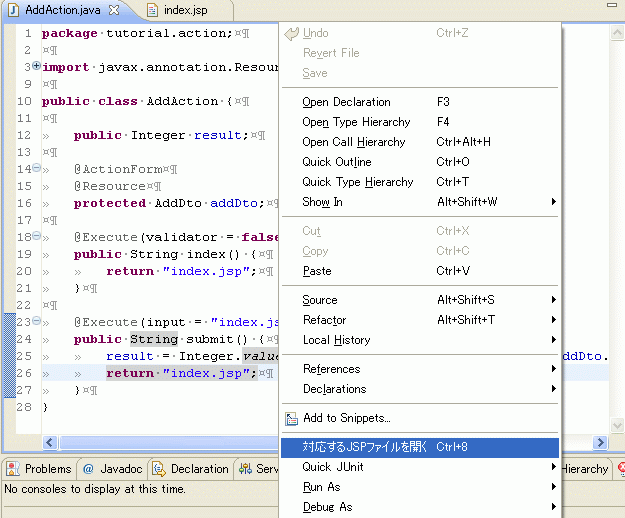Choose Open Type Hierarchy menu entry
This screenshot has height=518, width=625.
tap(420, 122)
